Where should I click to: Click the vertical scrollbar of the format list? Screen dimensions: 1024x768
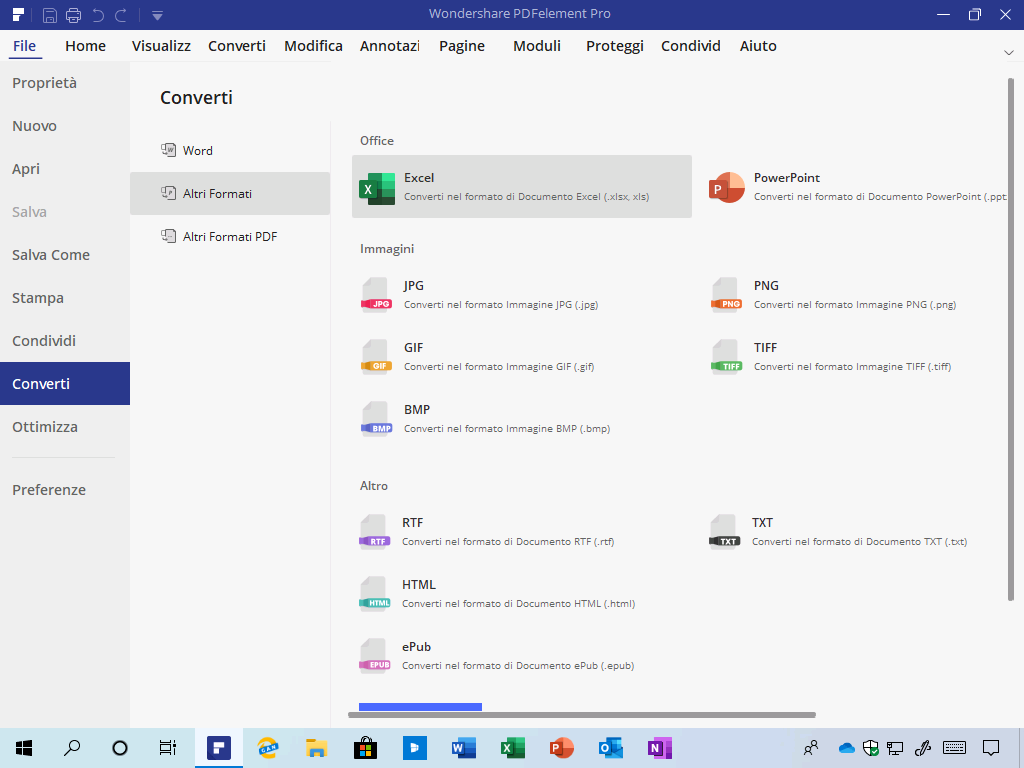pyautogui.click(x=1011, y=339)
